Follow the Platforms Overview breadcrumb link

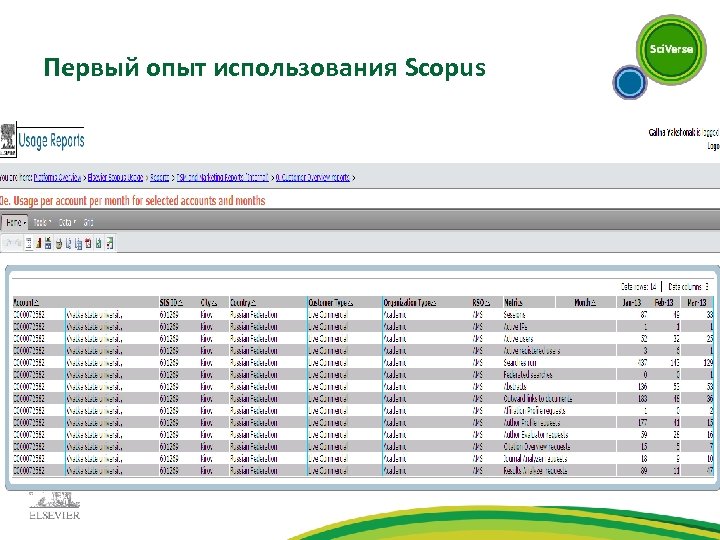click(57, 177)
